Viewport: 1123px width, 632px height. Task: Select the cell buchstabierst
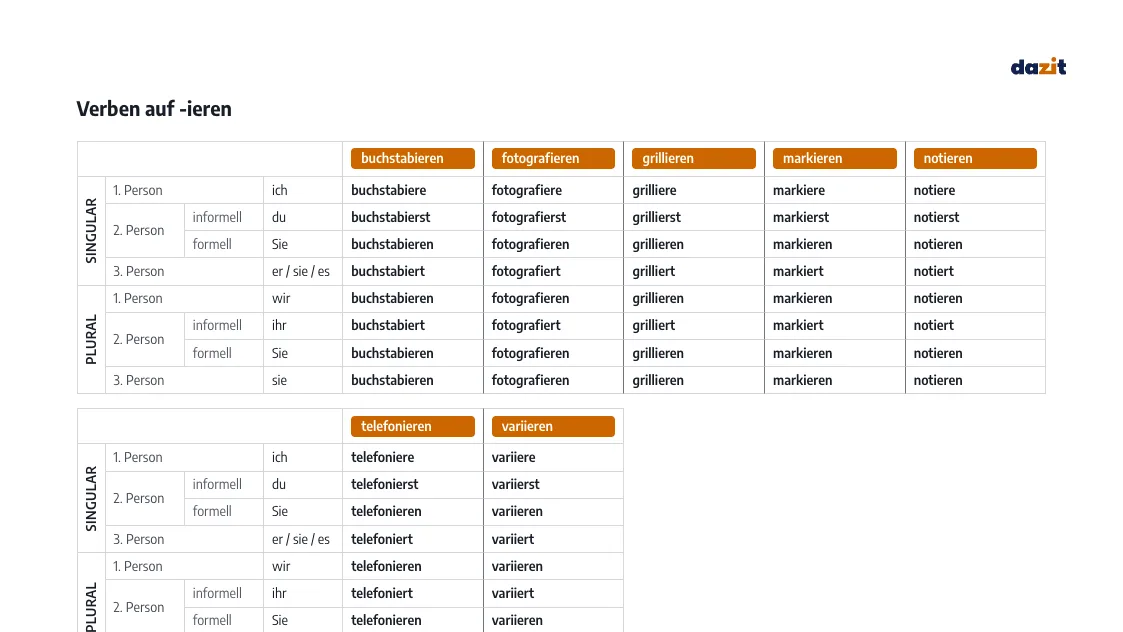[x=413, y=217]
